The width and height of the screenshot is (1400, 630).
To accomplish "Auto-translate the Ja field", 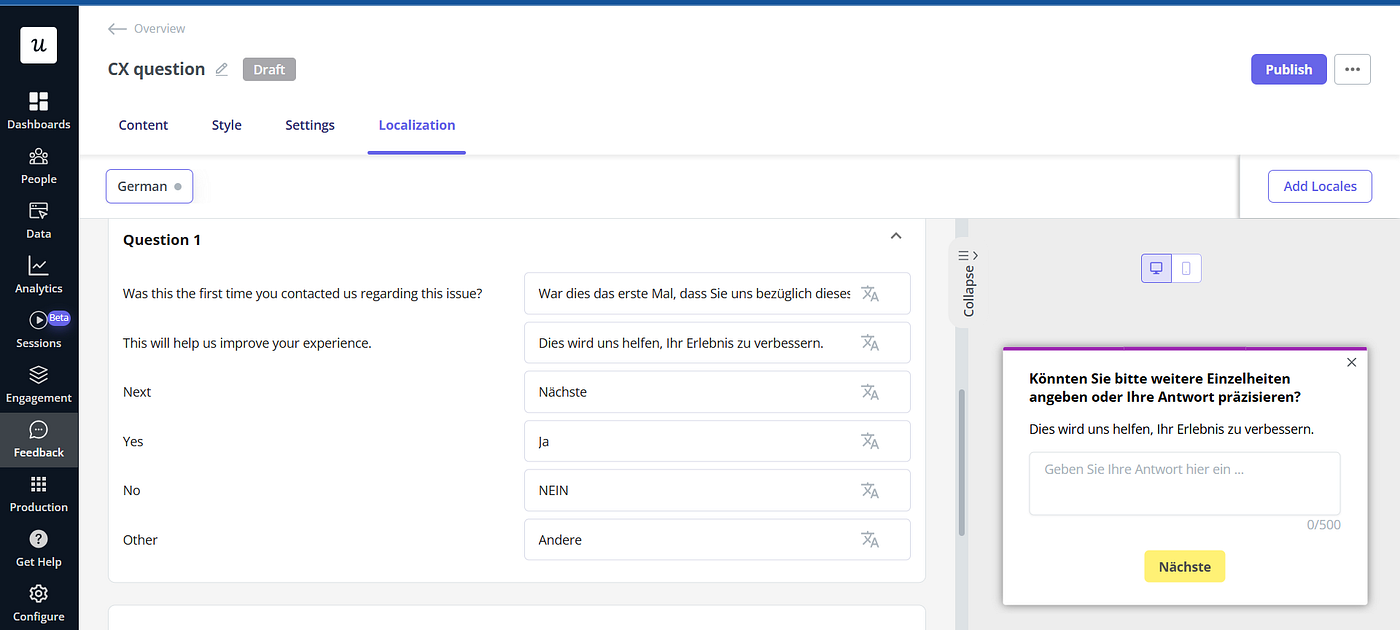I will pos(870,441).
